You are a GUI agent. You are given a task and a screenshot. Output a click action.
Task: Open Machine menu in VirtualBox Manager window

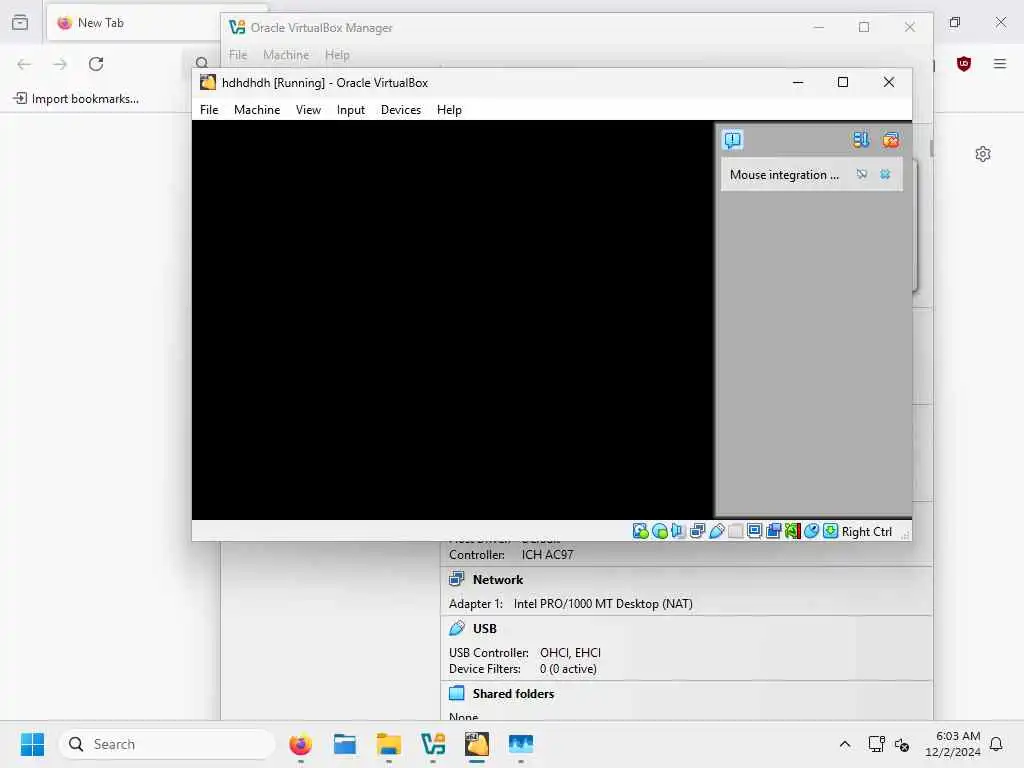[x=286, y=55]
